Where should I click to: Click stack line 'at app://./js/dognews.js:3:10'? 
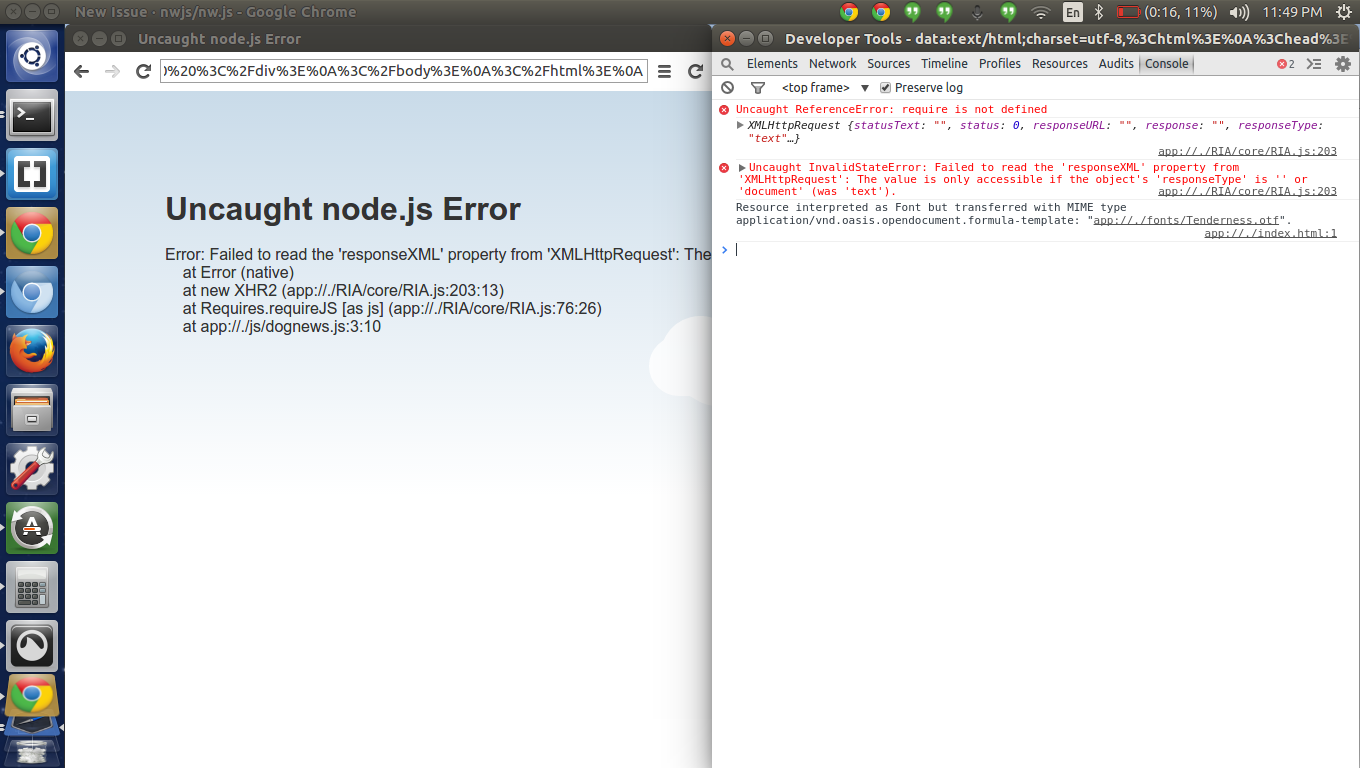tap(282, 327)
